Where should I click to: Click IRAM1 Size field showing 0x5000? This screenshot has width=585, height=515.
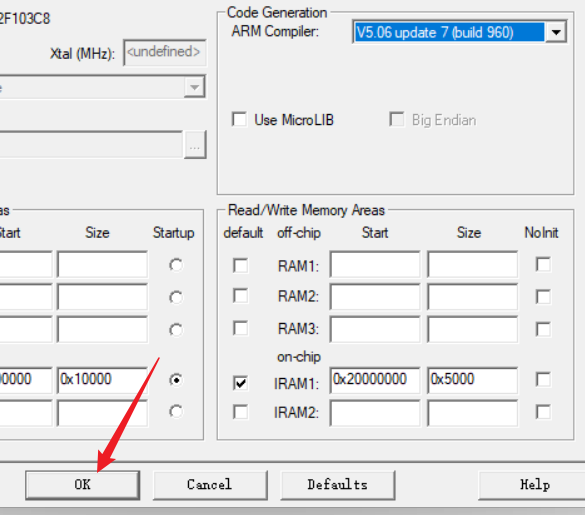pyautogui.click(x=472, y=380)
